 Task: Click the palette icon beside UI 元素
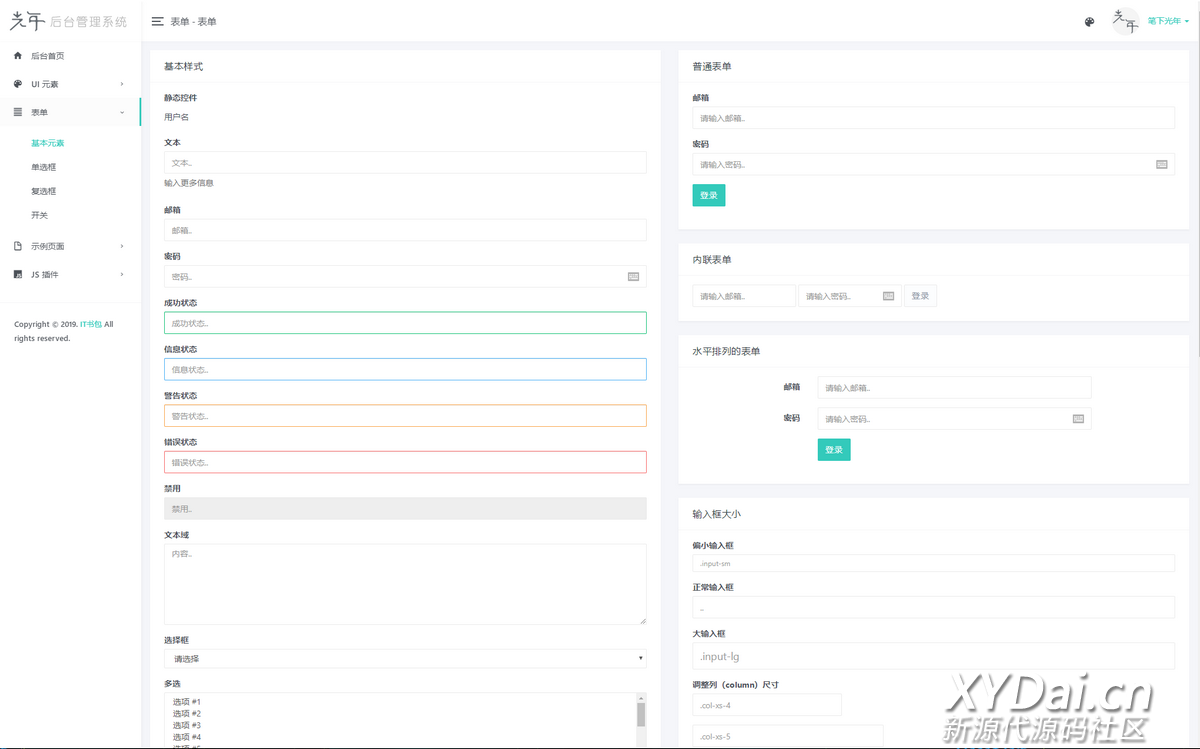point(18,84)
